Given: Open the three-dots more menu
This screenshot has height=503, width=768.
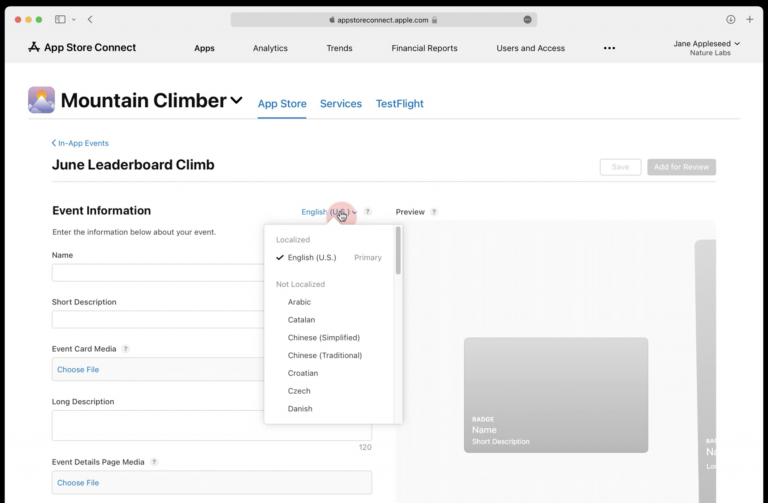Looking at the screenshot, I should pyautogui.click(x=609, y=48).
